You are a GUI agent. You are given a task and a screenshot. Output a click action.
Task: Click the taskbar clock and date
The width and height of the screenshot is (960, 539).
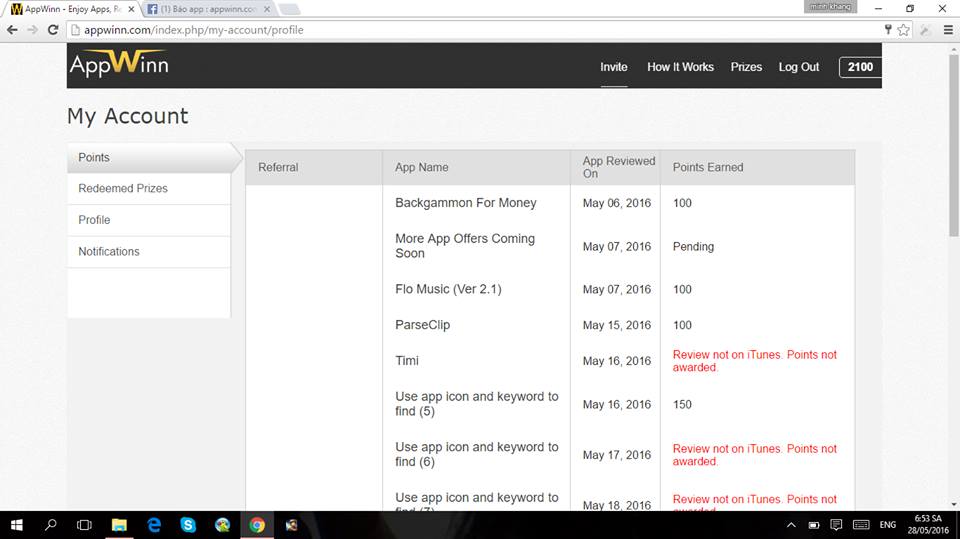click(928, 525)
